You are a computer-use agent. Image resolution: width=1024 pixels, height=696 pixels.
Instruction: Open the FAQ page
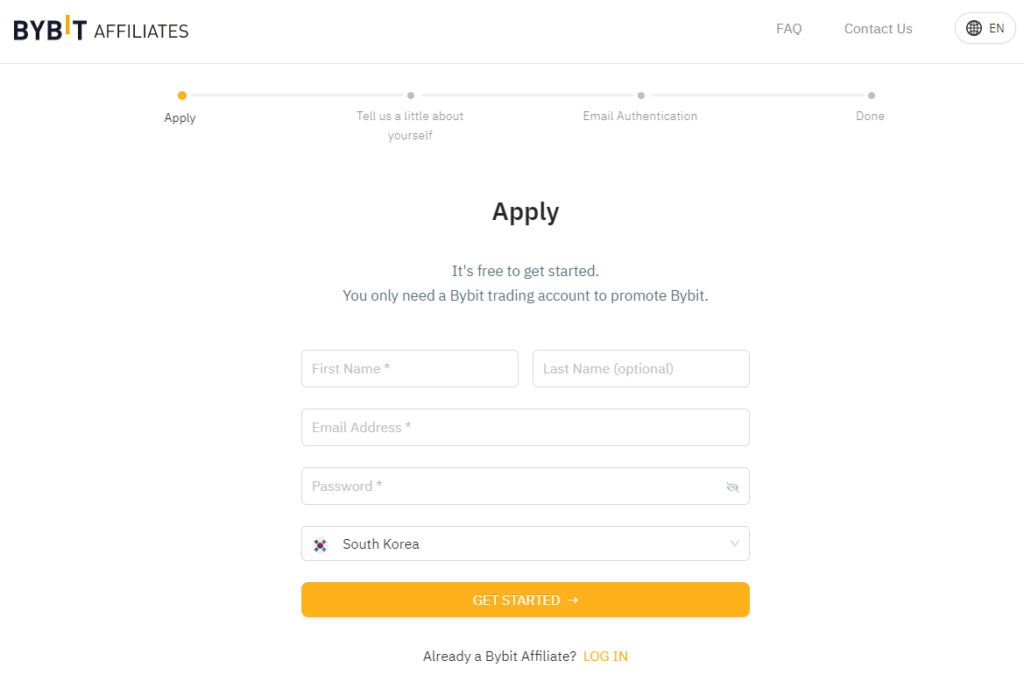pos(788,29)
